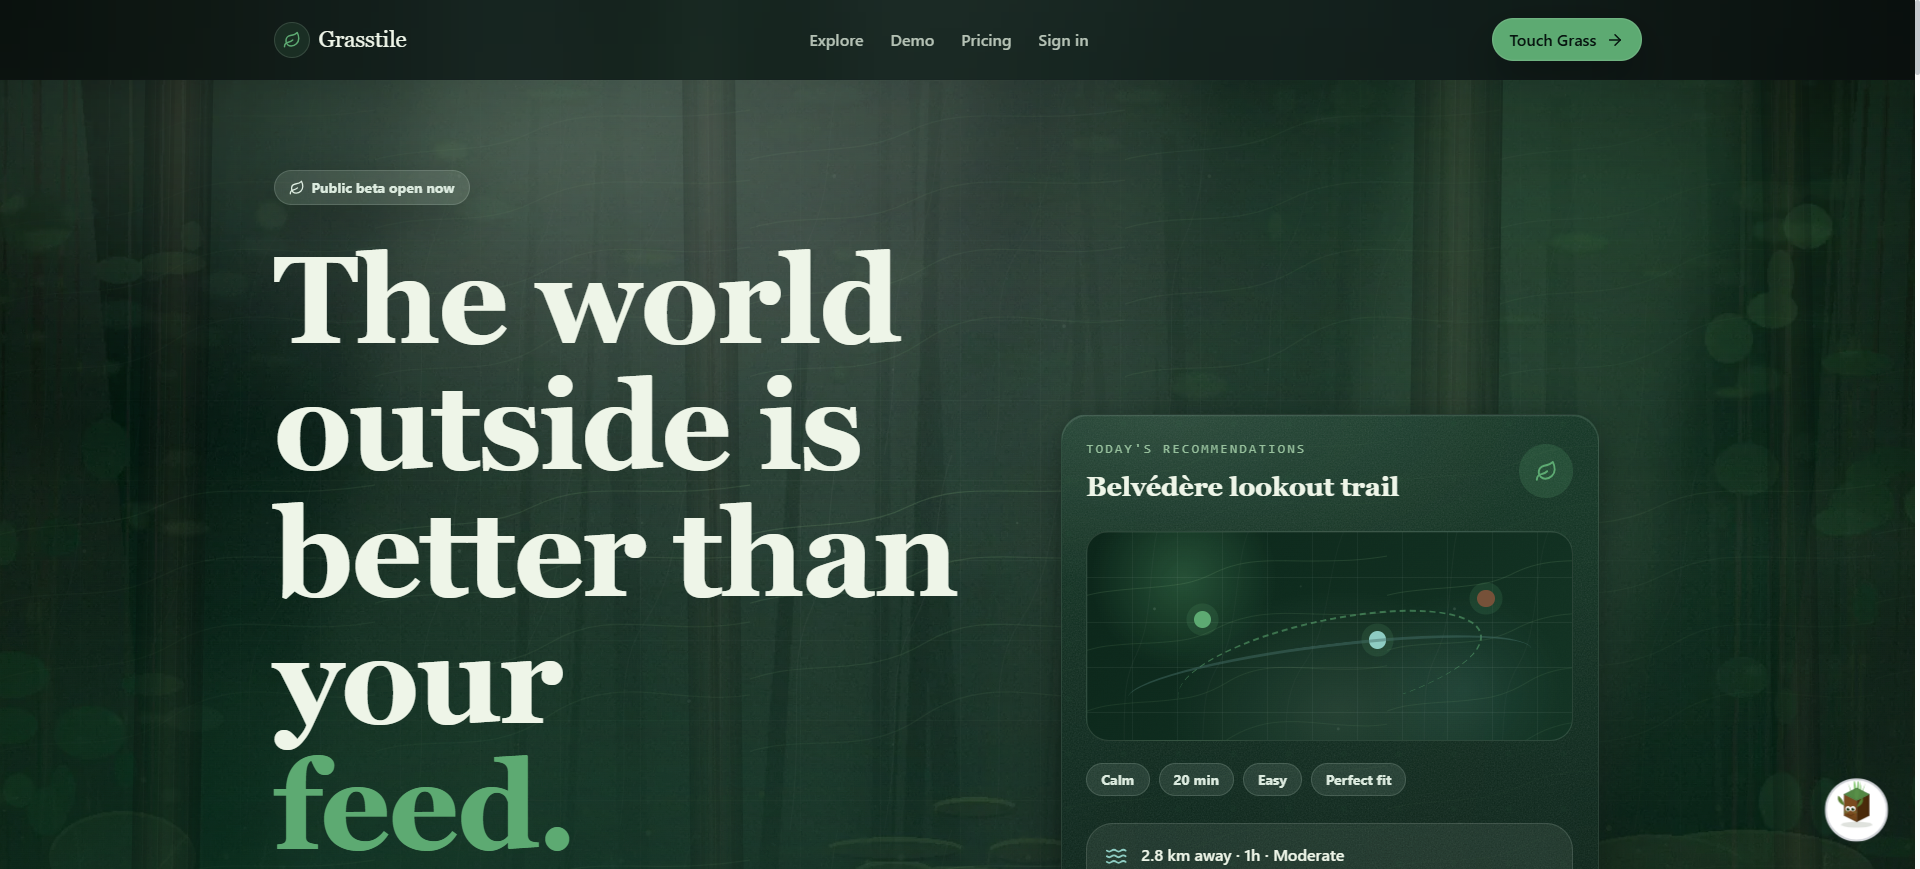Select the 20 min tag chip
This screenshot has width=1920, height=869.
pos(1196,780)
